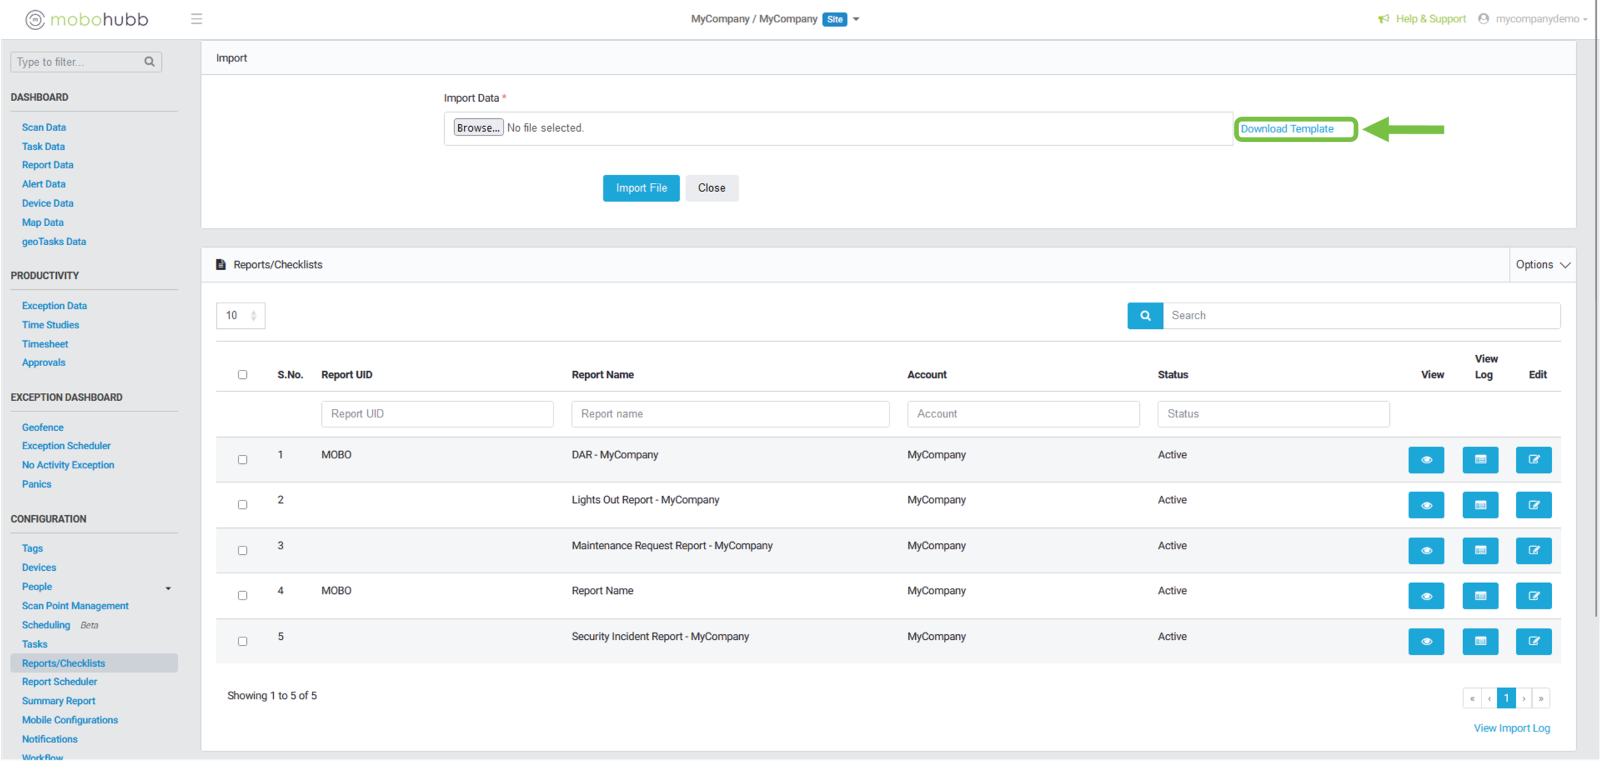Screen dimensions: 1600x761
Task: Open view log for Lights Out Report
Action: coord(1480,505)
